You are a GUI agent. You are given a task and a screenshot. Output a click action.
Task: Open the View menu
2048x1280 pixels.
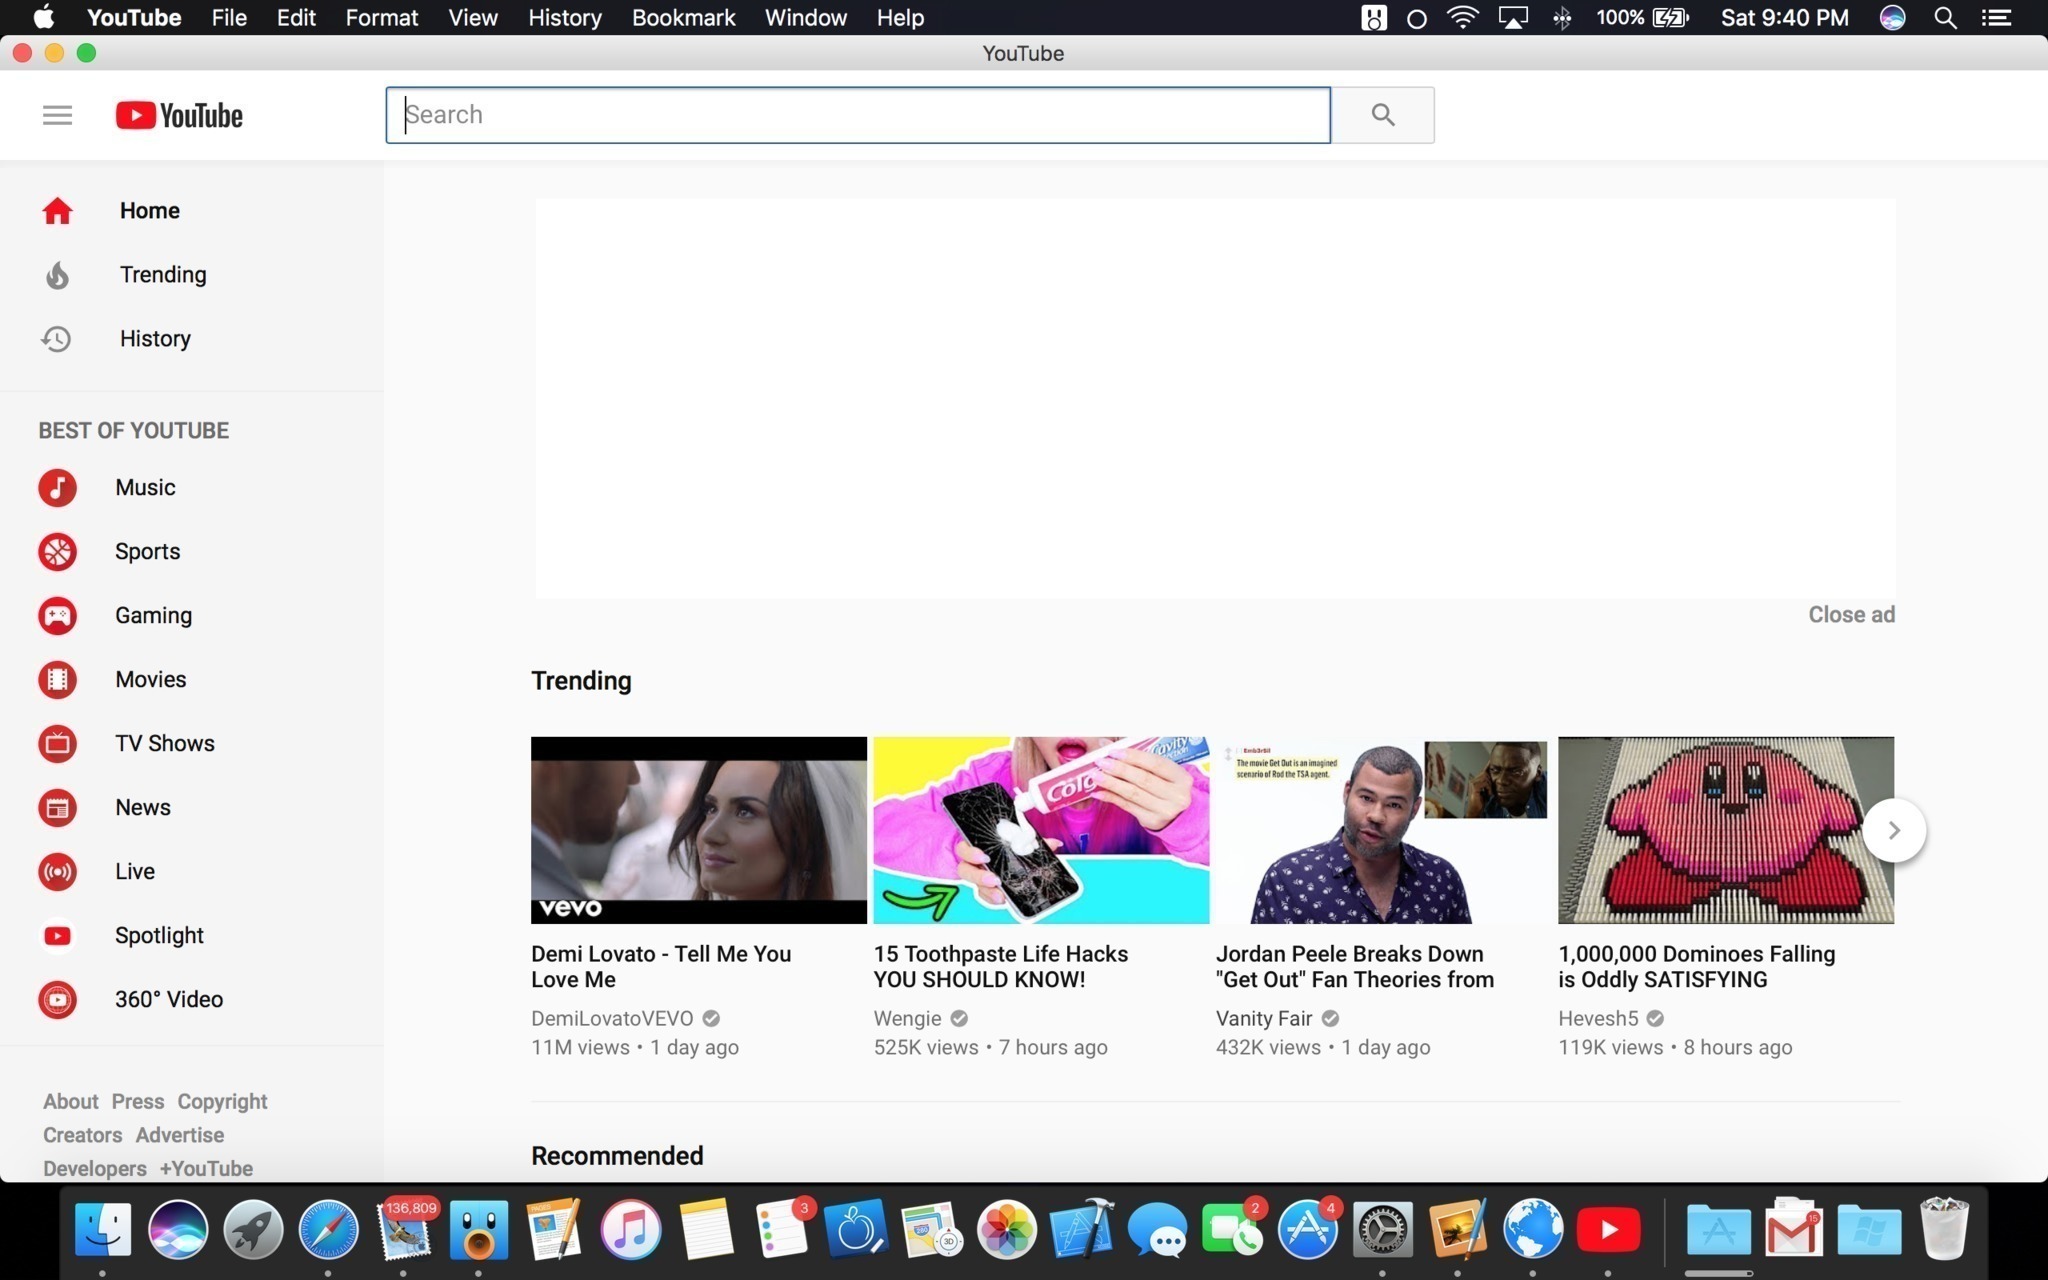click(473, 18)
